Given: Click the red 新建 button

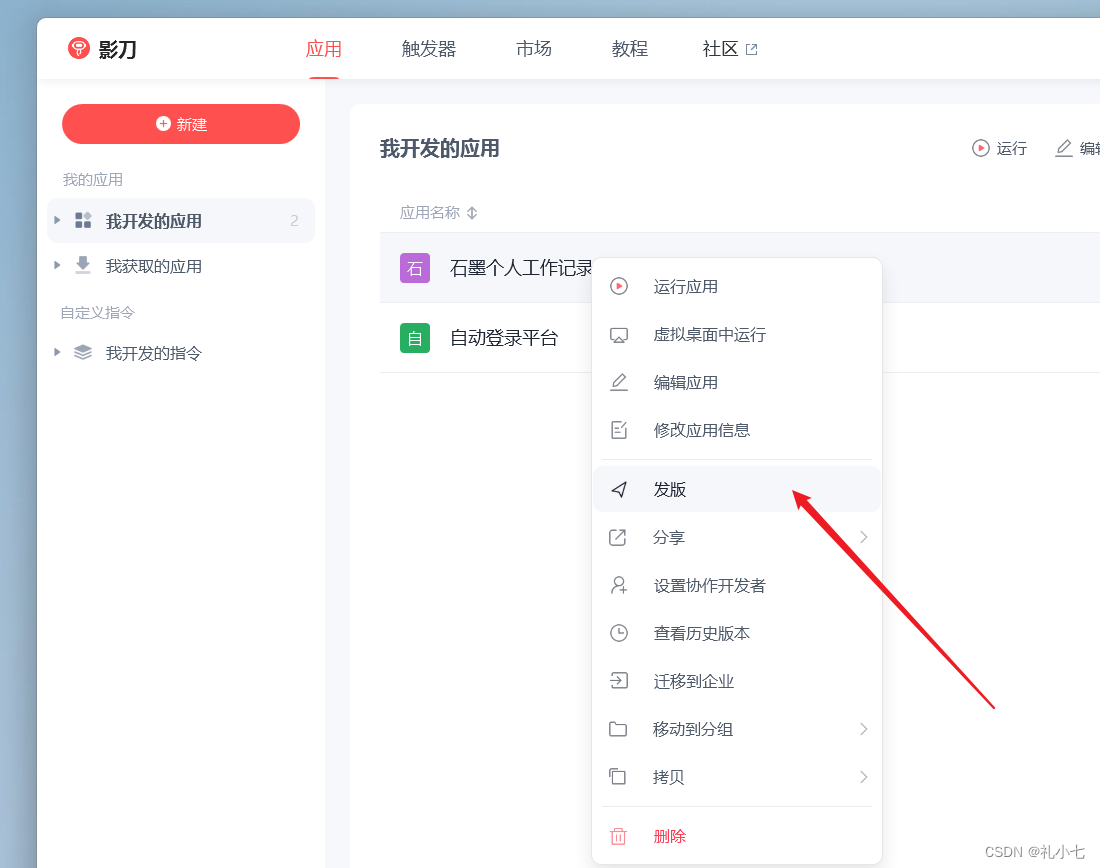Looking at the screenshot, I should pos(181,124).
